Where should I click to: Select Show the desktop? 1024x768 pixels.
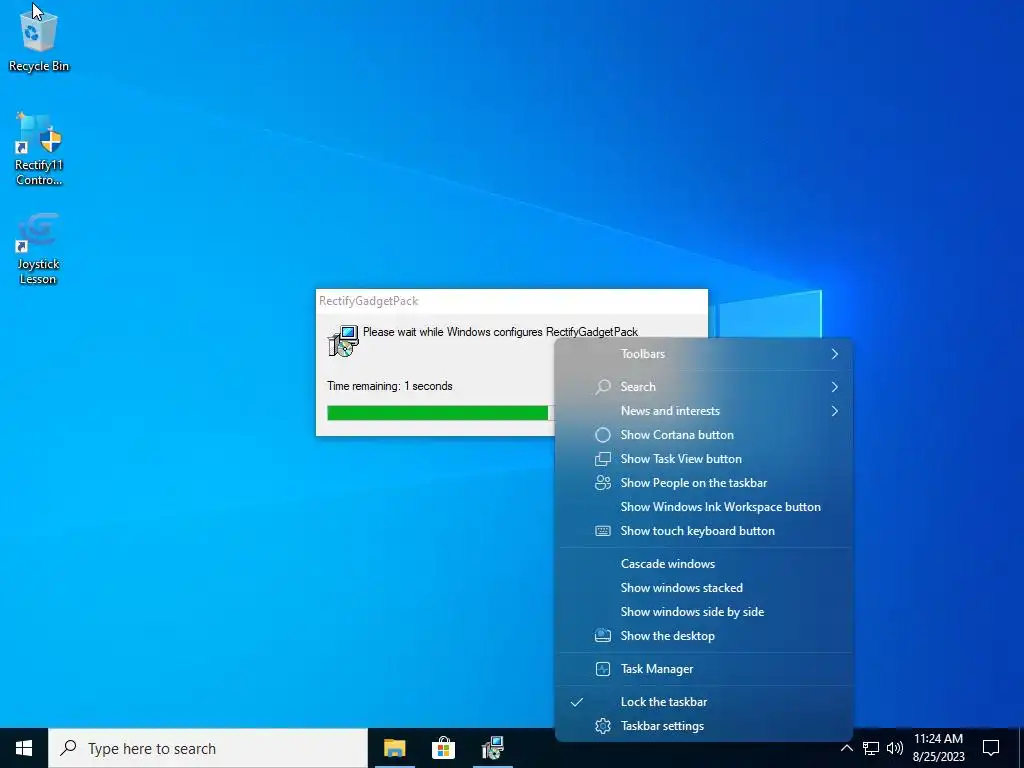point(704,636)
